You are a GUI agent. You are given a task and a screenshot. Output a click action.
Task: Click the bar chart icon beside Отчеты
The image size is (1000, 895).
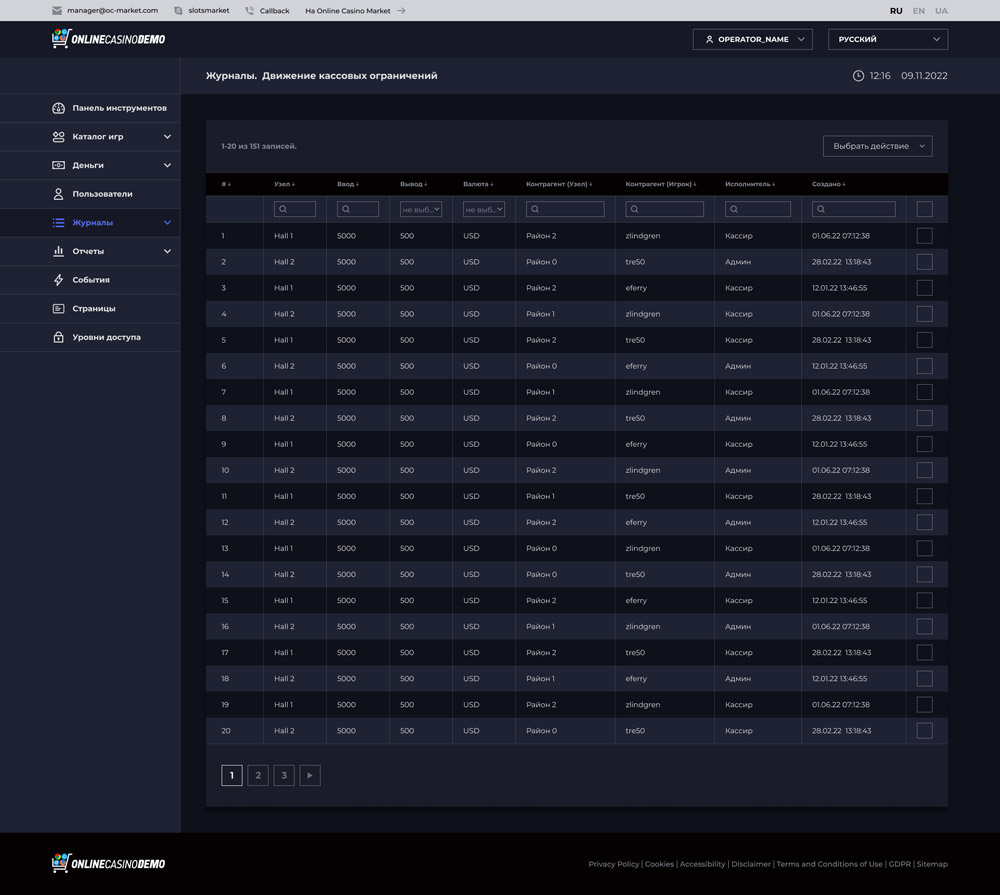pos(58,251)
